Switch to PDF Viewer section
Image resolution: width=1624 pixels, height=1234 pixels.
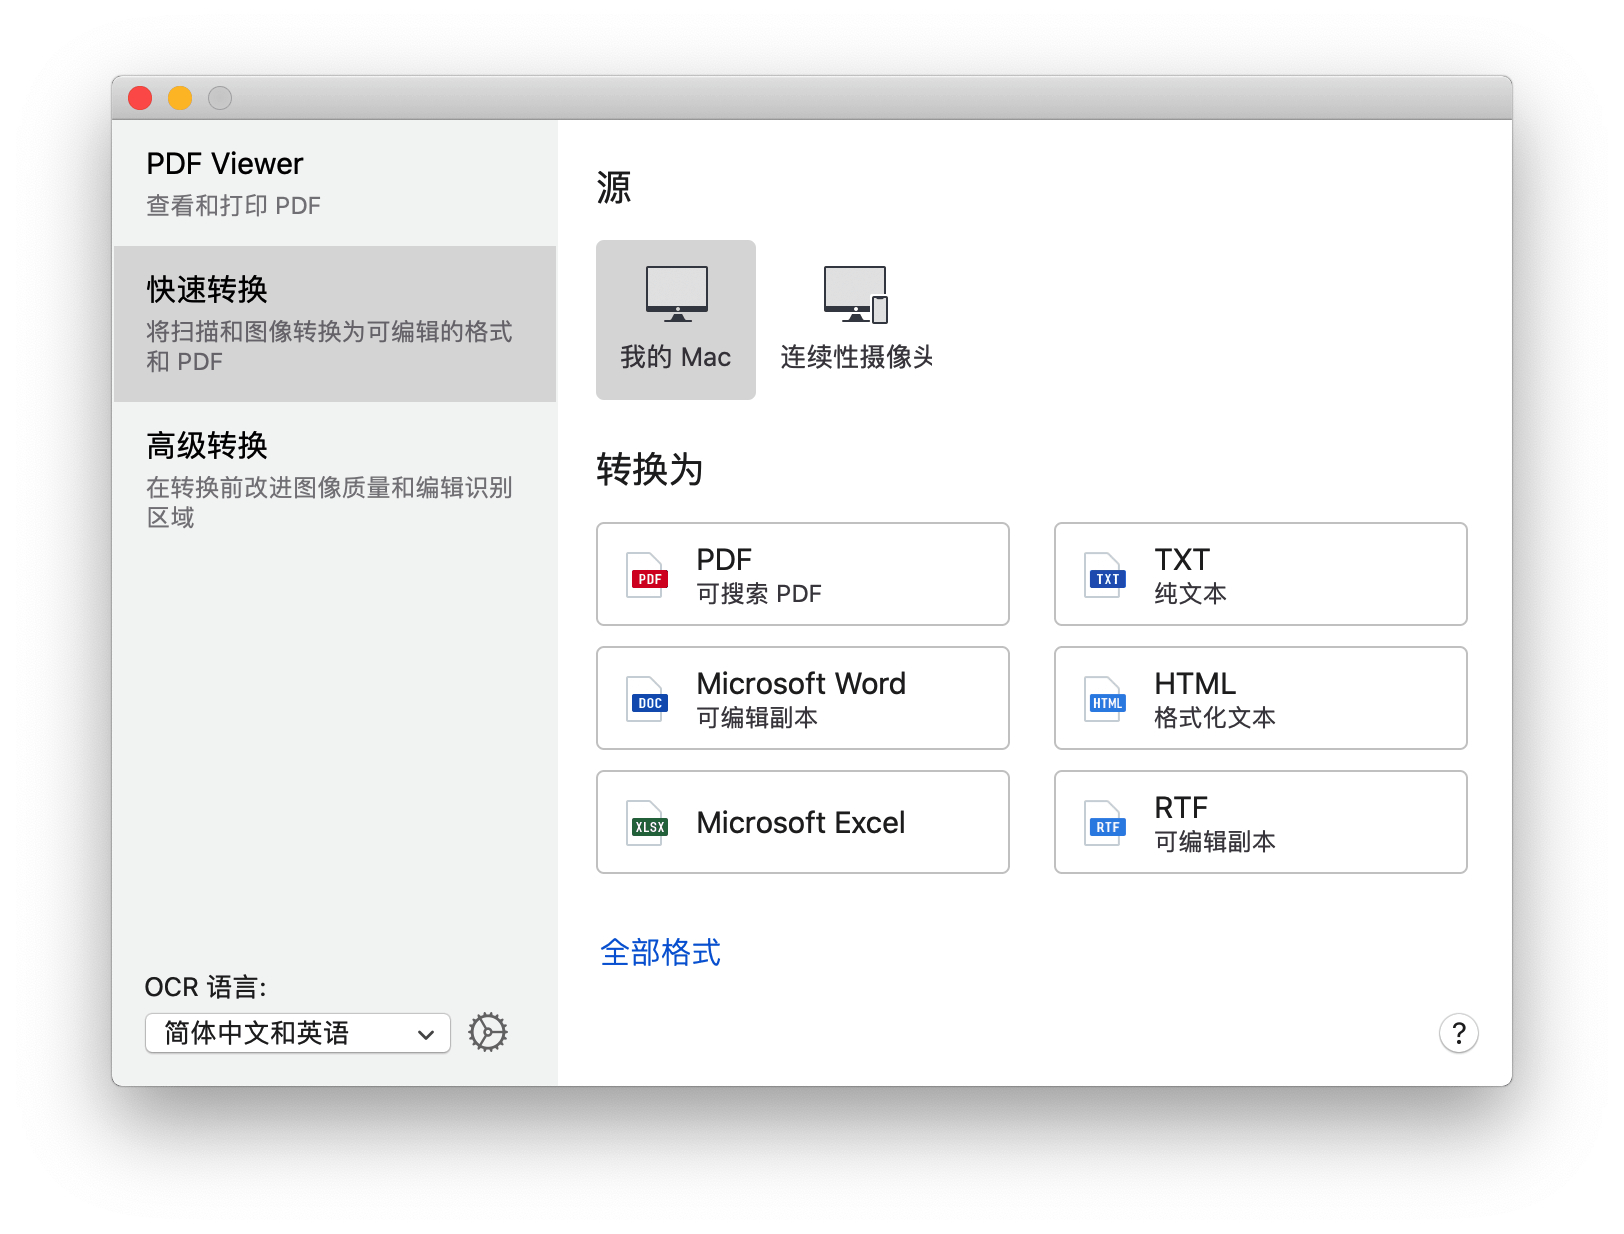334,184
